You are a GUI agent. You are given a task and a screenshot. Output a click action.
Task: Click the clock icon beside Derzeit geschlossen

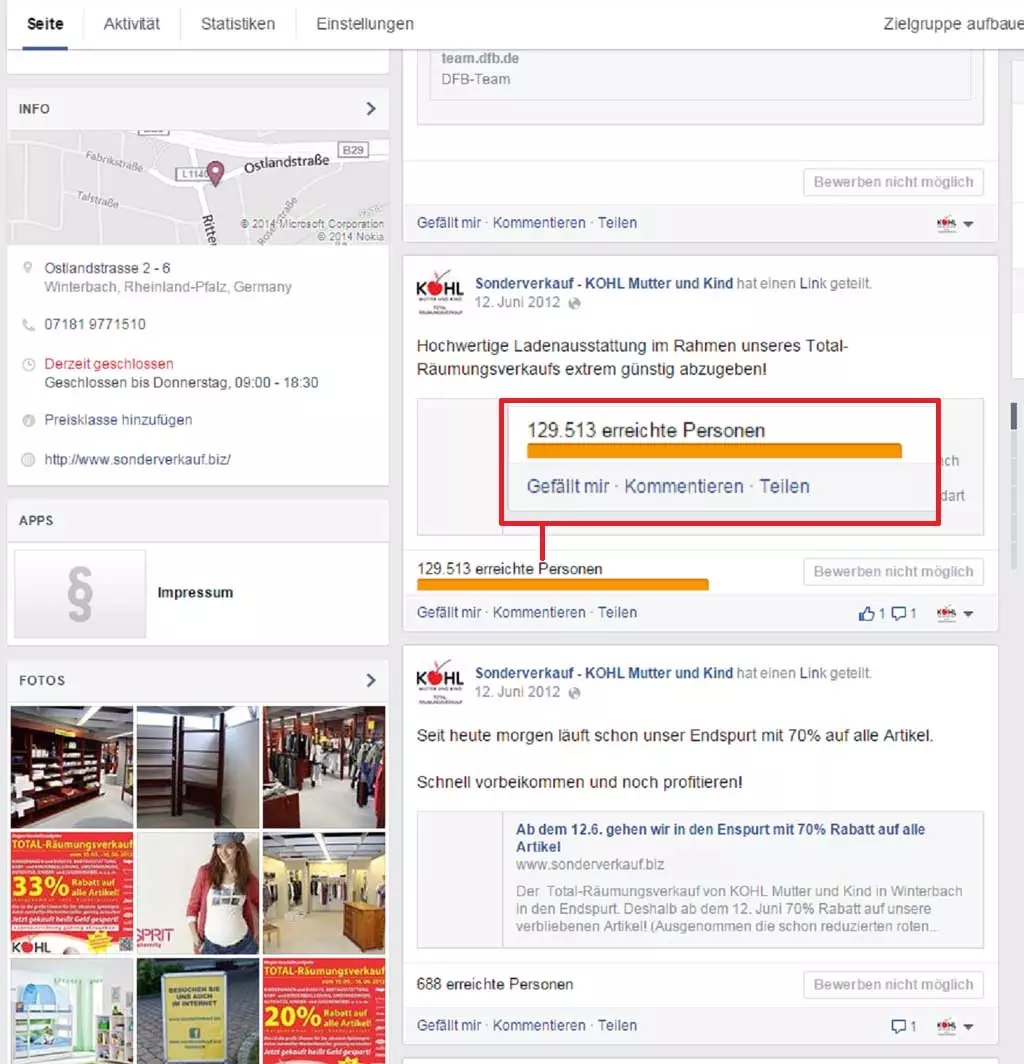29,364
